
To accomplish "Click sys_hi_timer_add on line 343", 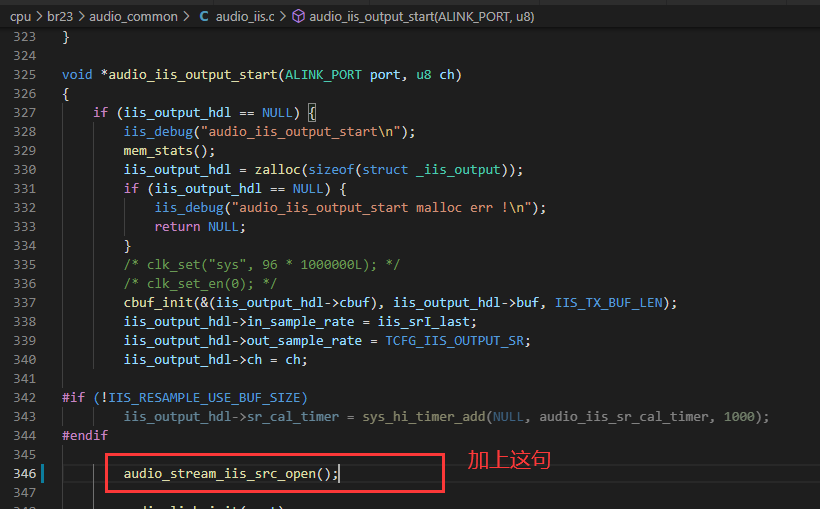I will coord(424,417).
